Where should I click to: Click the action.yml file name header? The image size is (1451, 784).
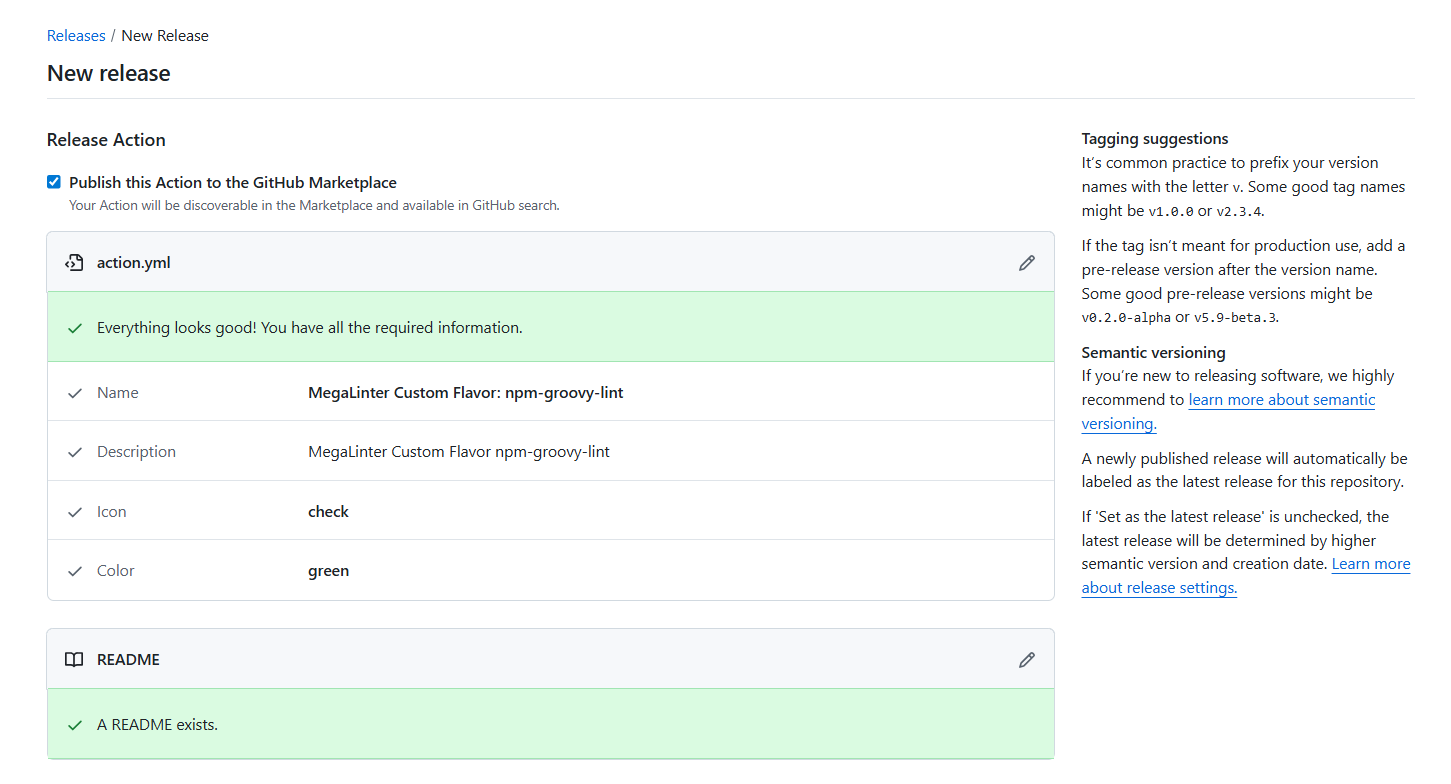pos(133,263)
